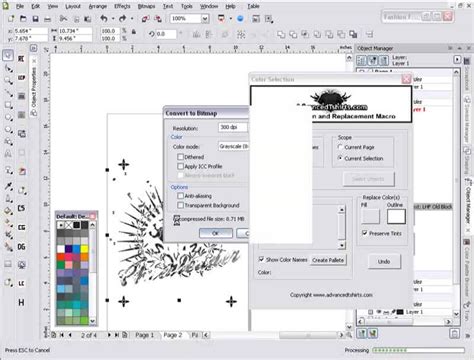Image resolution: width=474 pixels, height=360 pixels.
Task: Enable the Anti-aliasing checkbox
Action: click(181, 196)
